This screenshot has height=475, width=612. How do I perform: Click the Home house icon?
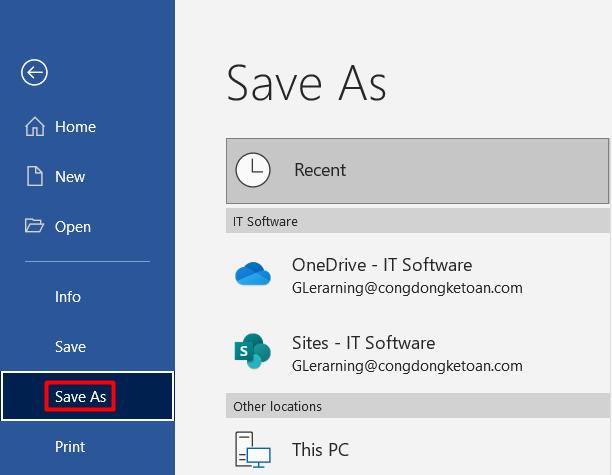point(35,126)
